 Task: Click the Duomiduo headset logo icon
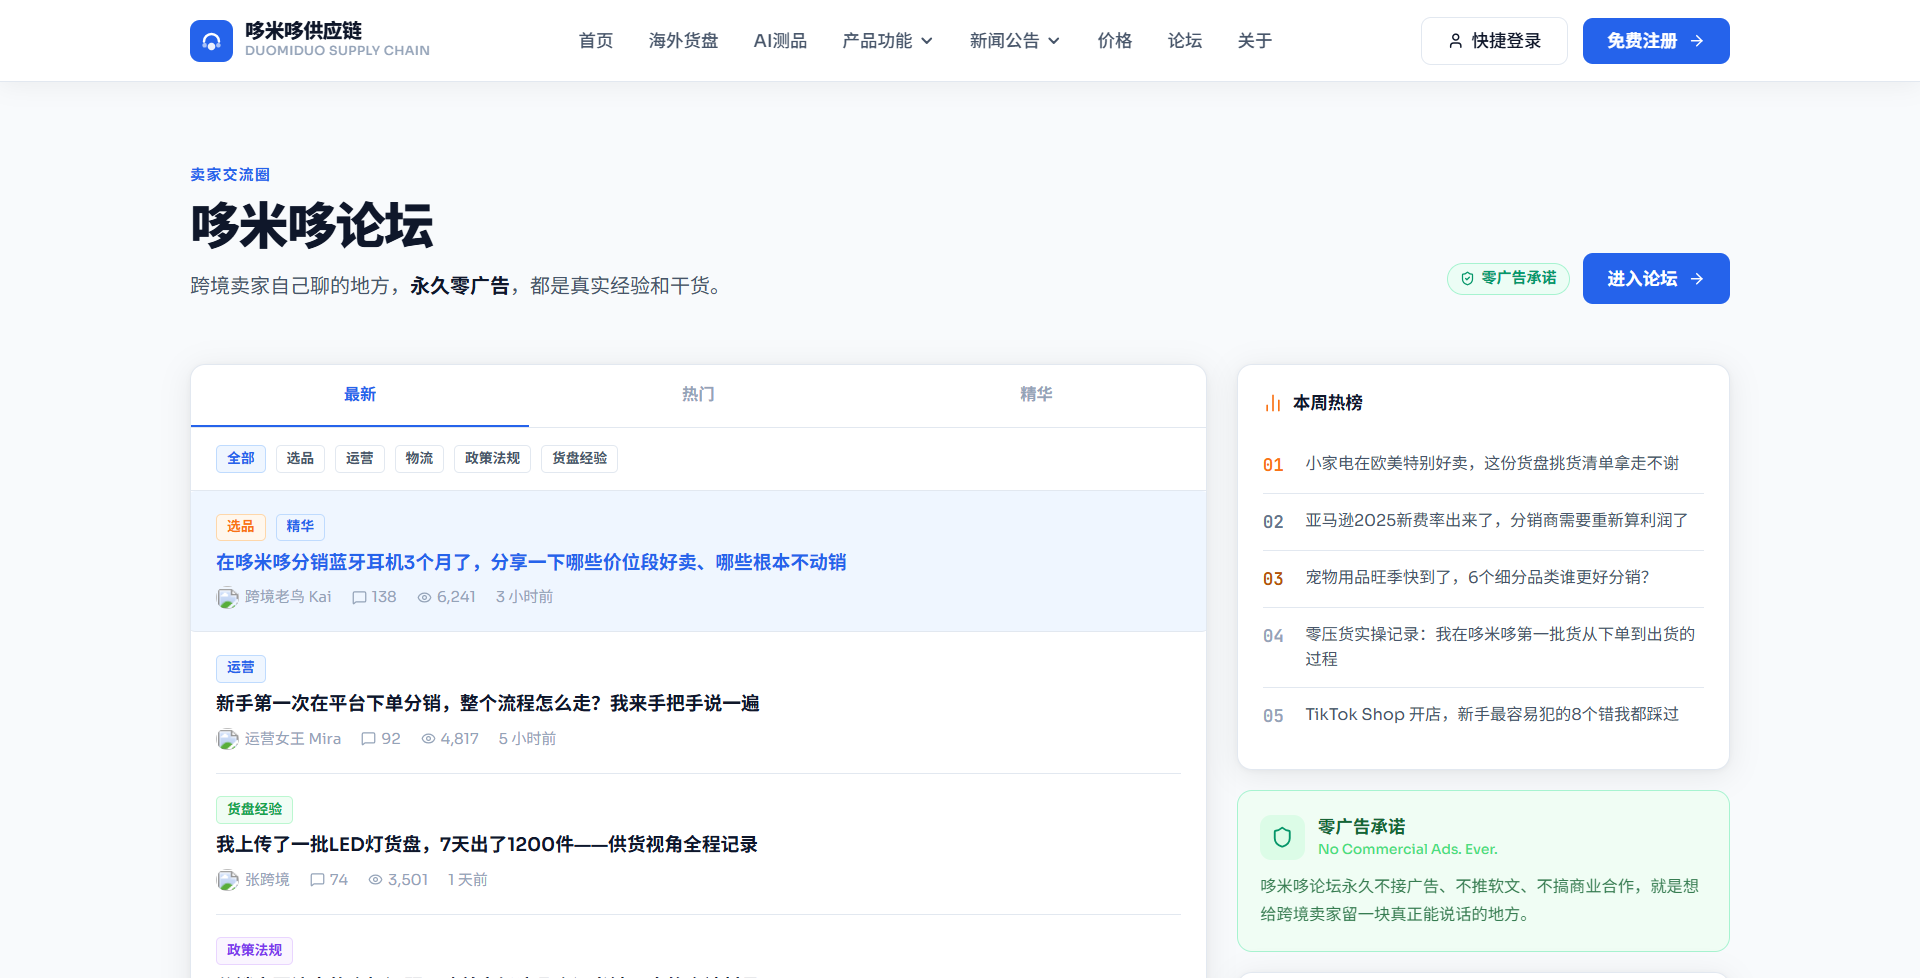(x=211, y=41)
